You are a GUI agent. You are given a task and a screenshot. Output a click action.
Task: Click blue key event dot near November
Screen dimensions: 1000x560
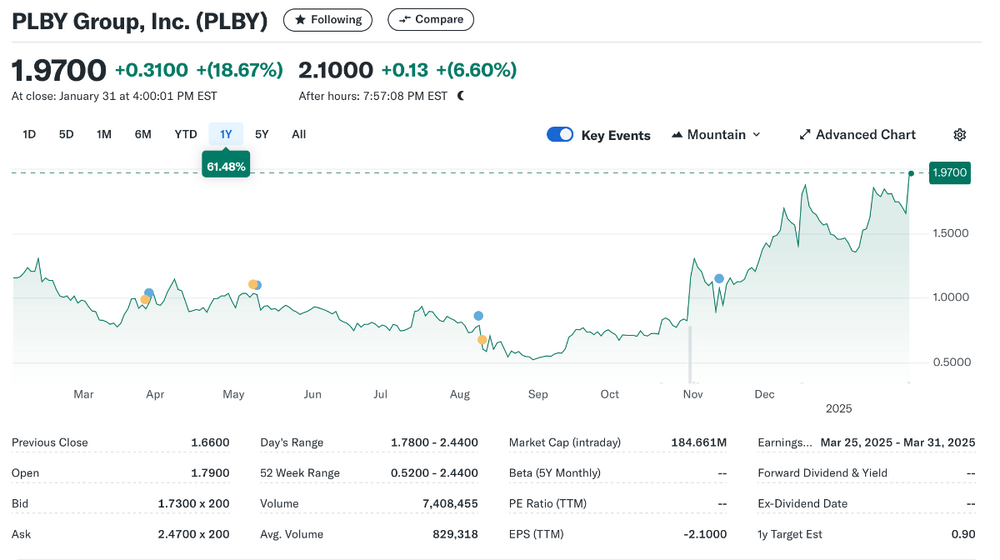719,279
